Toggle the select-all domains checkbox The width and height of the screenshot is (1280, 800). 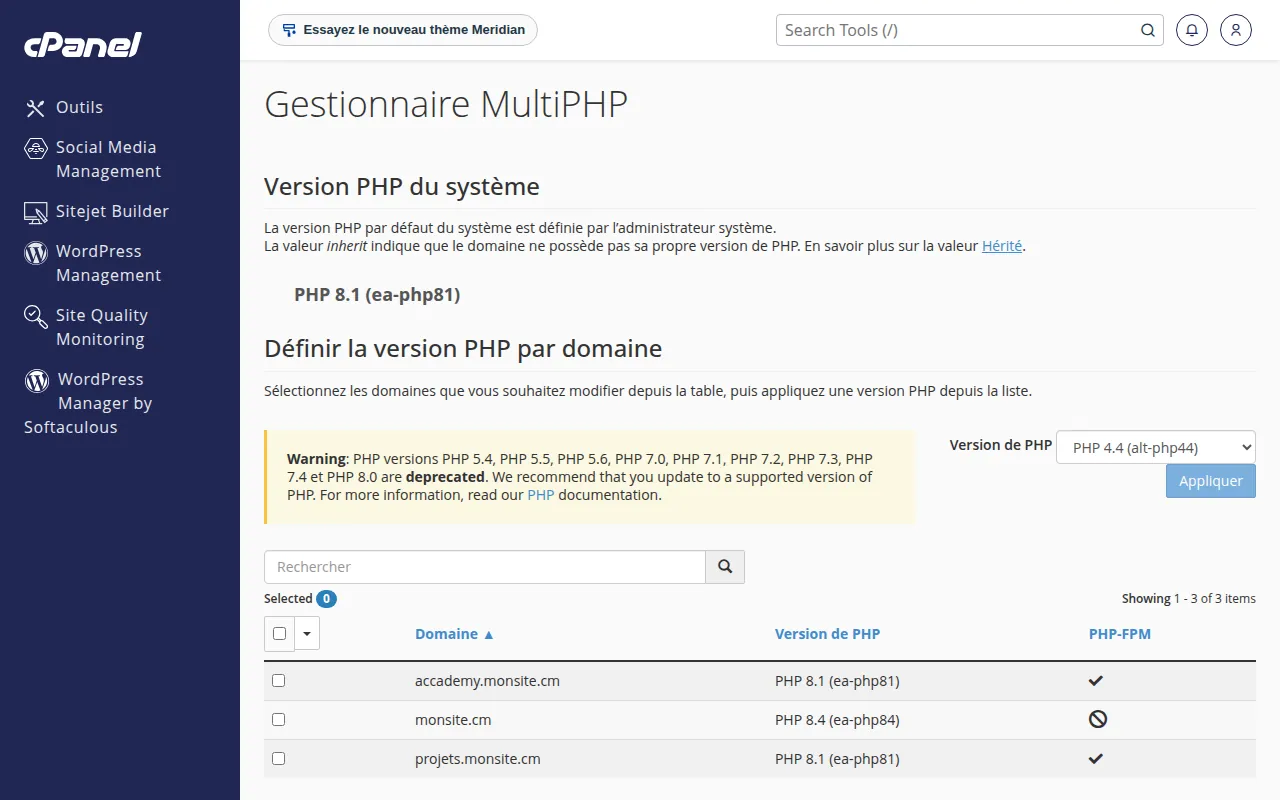(279, 633)
